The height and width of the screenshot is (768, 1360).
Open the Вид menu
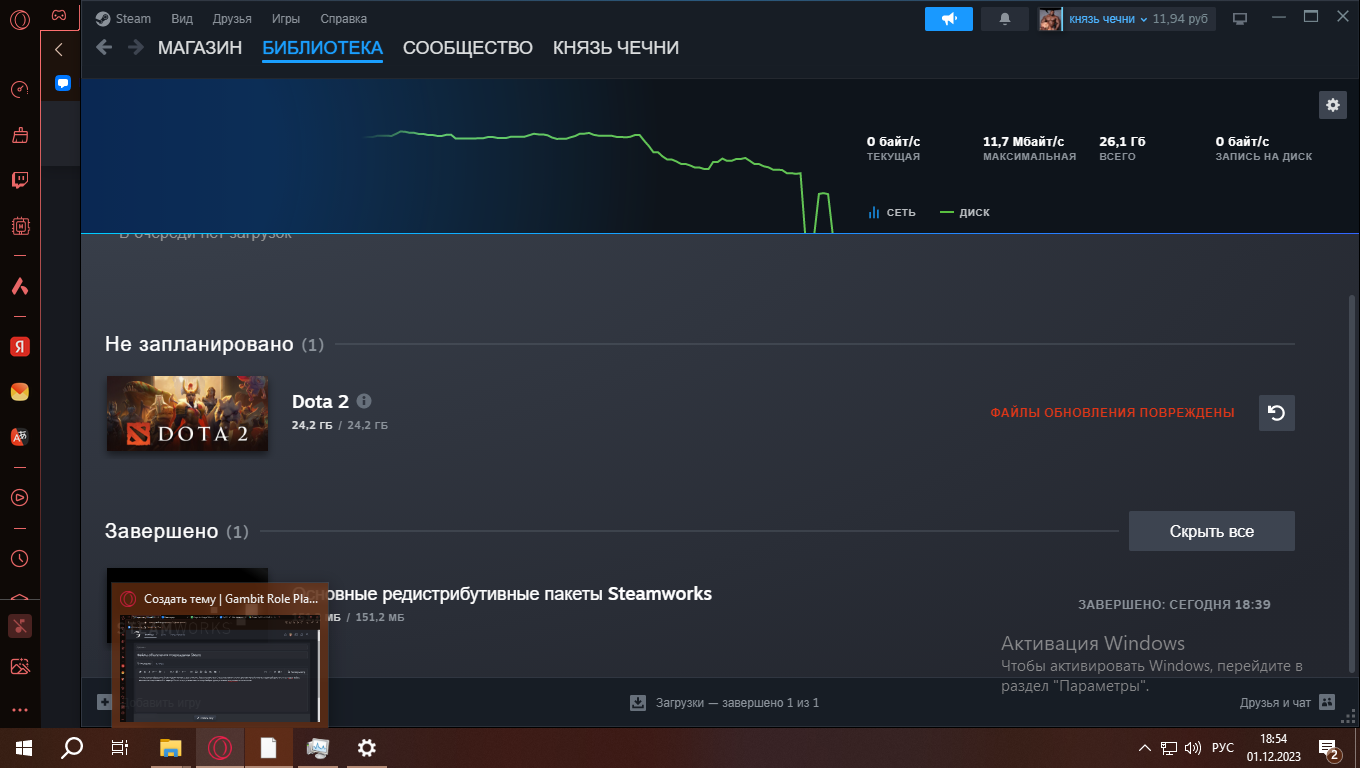tap(182, 19)
